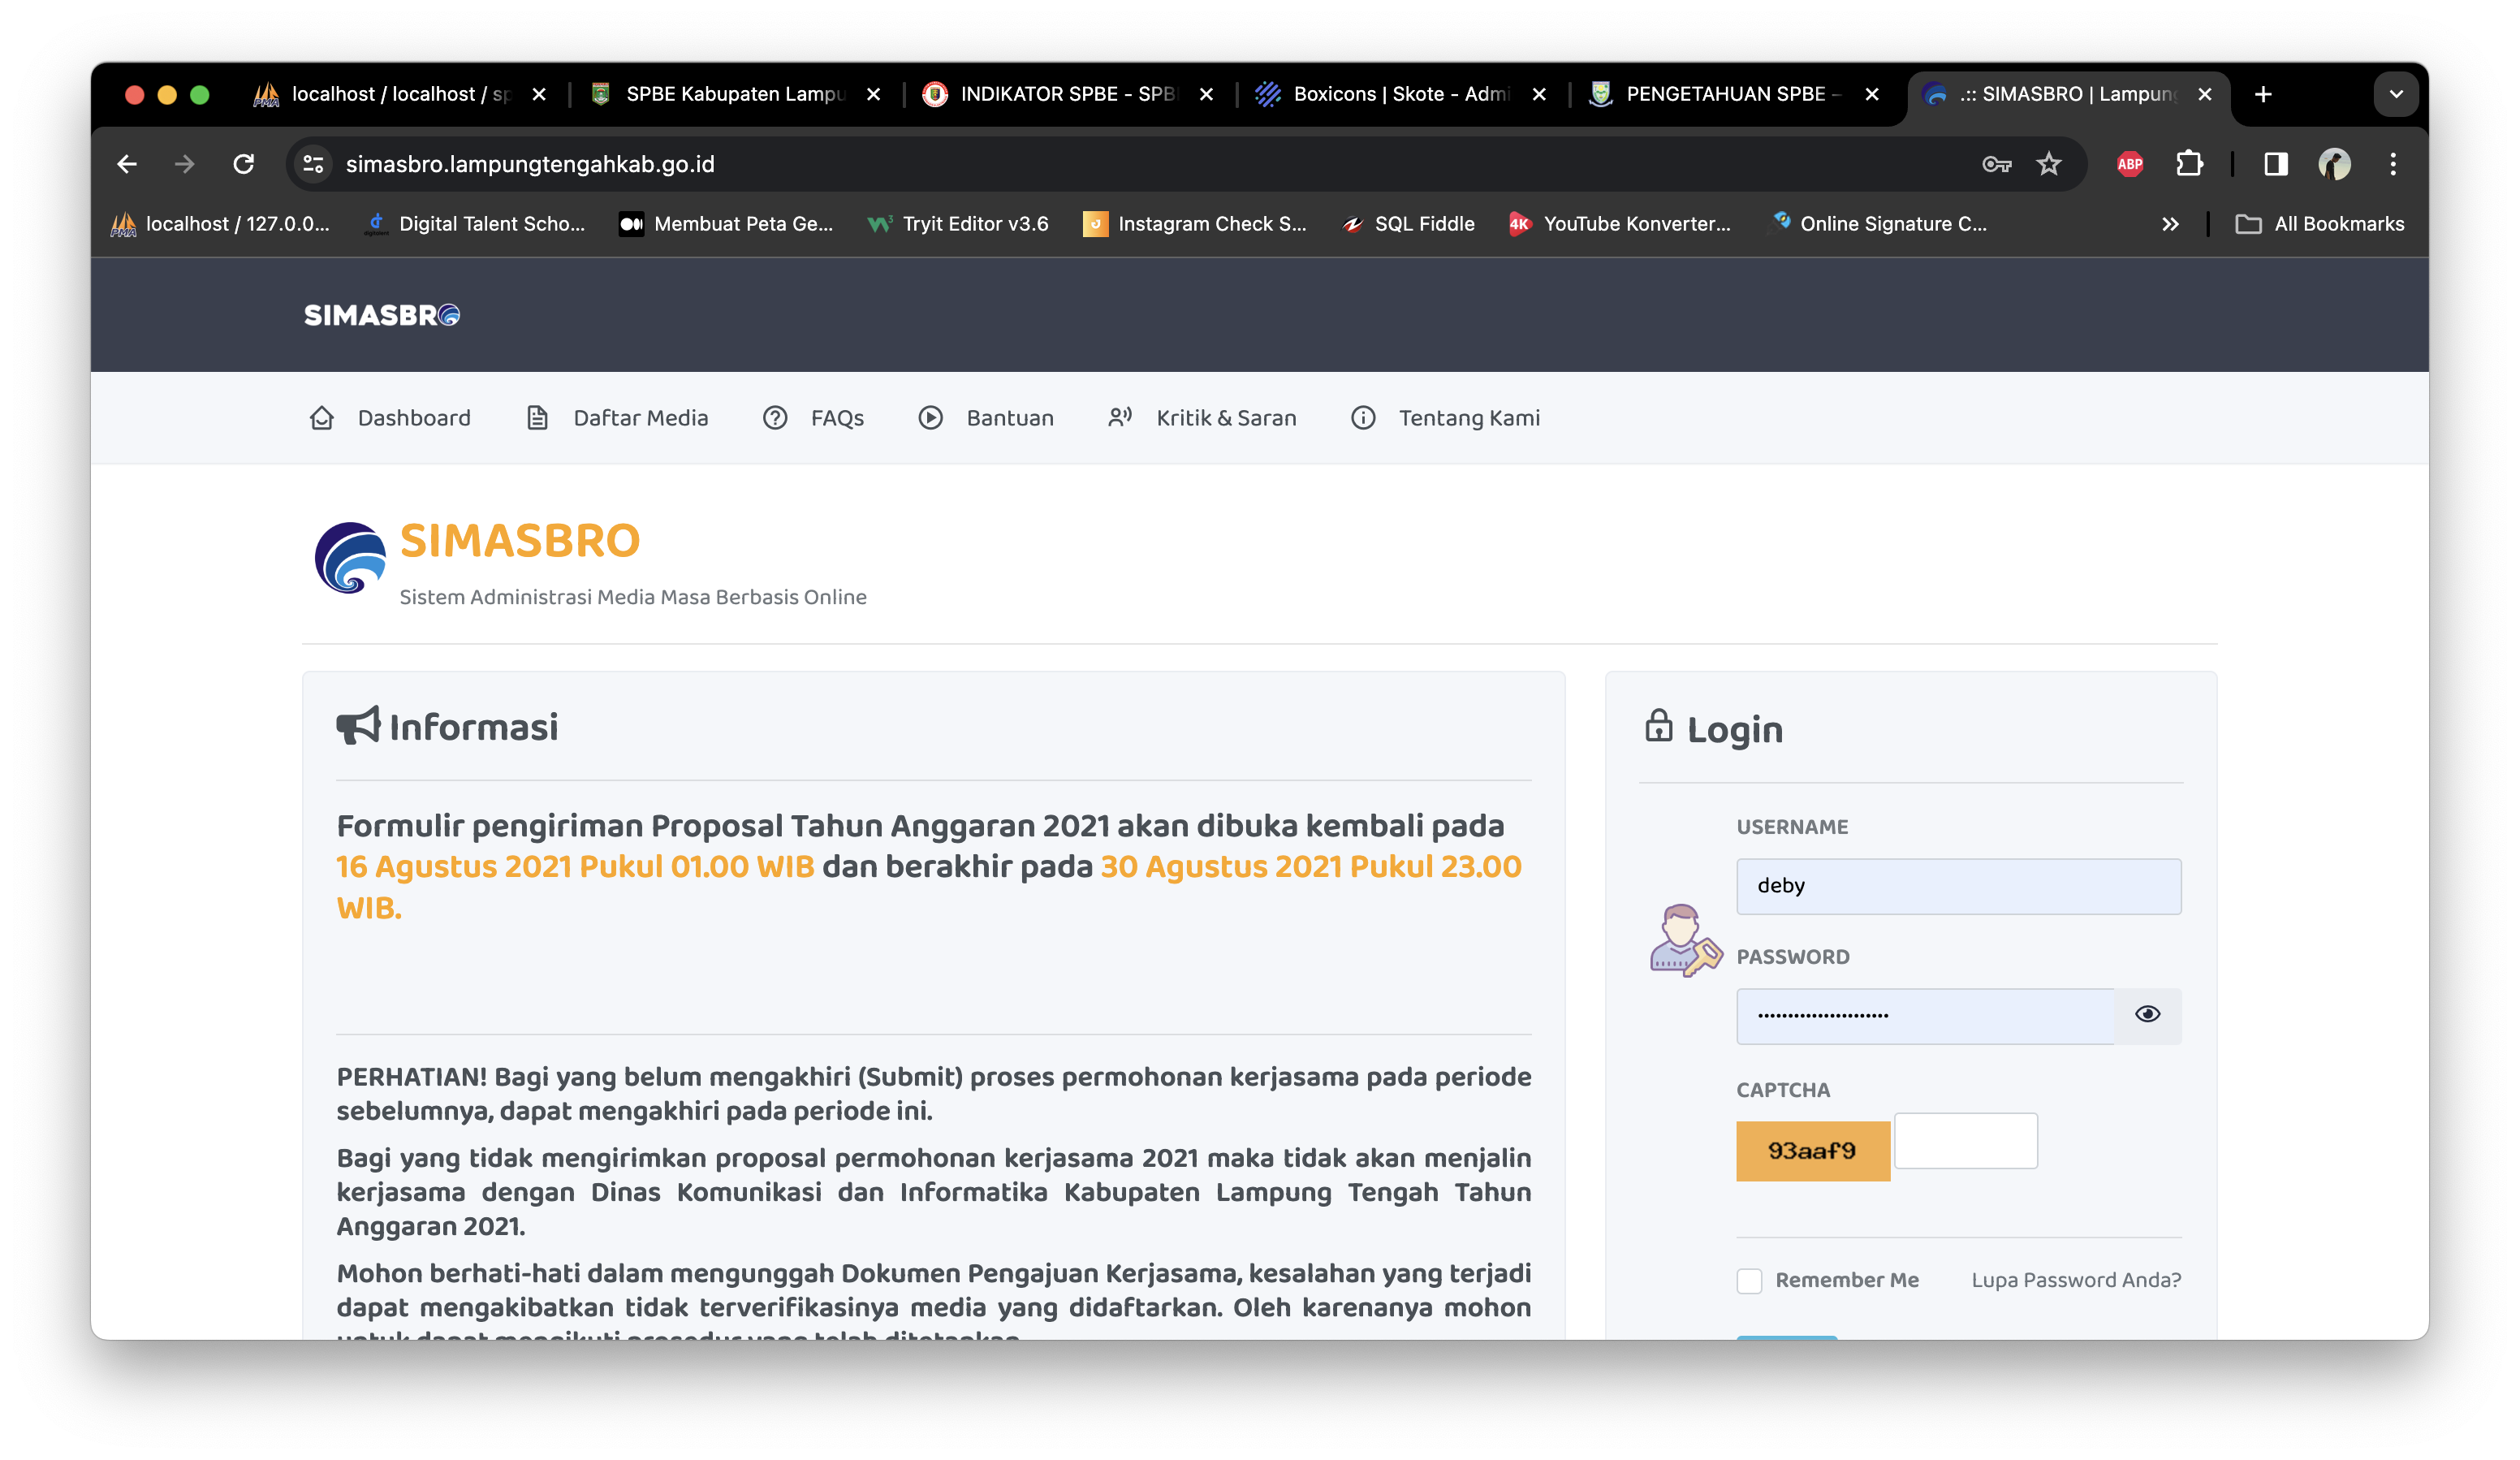Open the All Bookmarks folder

coord(2320,224)
